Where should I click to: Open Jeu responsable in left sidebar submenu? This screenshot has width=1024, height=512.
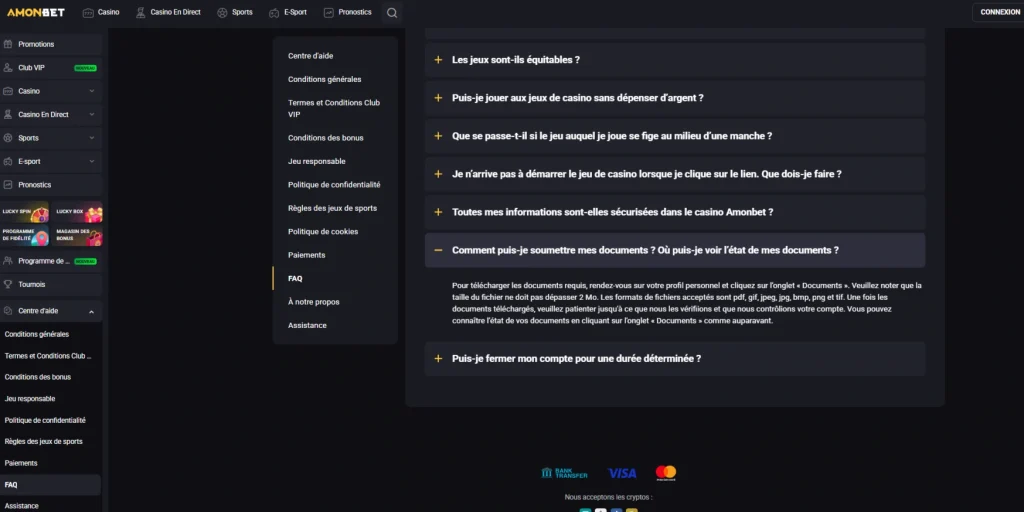(x=30, y=399)
